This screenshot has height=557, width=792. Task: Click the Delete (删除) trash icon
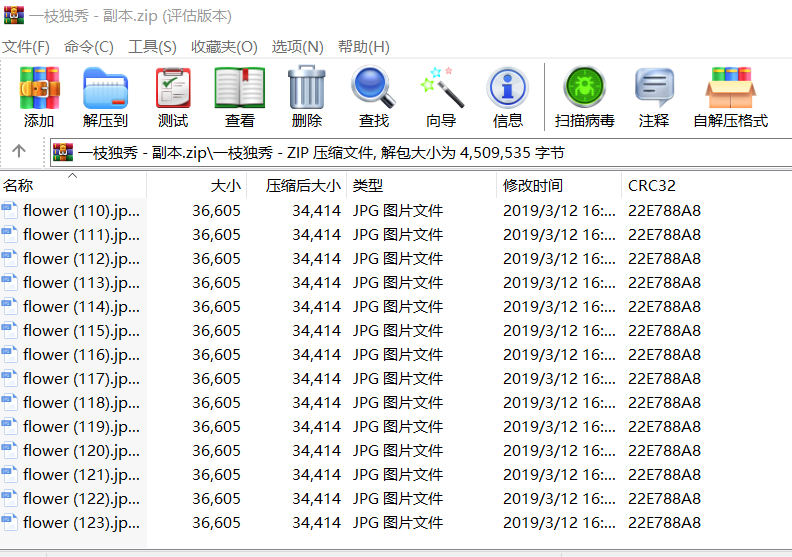(x=307, y=87)
